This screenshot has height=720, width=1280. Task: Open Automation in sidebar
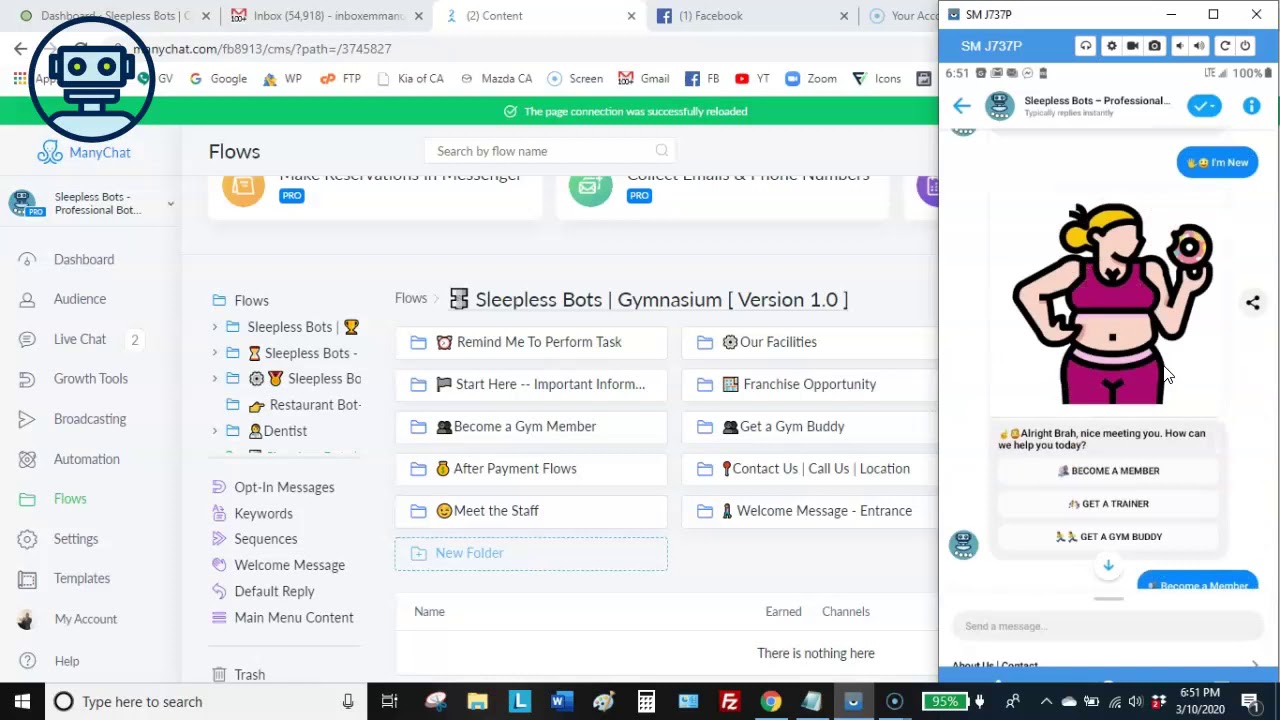tap(87, 459)
